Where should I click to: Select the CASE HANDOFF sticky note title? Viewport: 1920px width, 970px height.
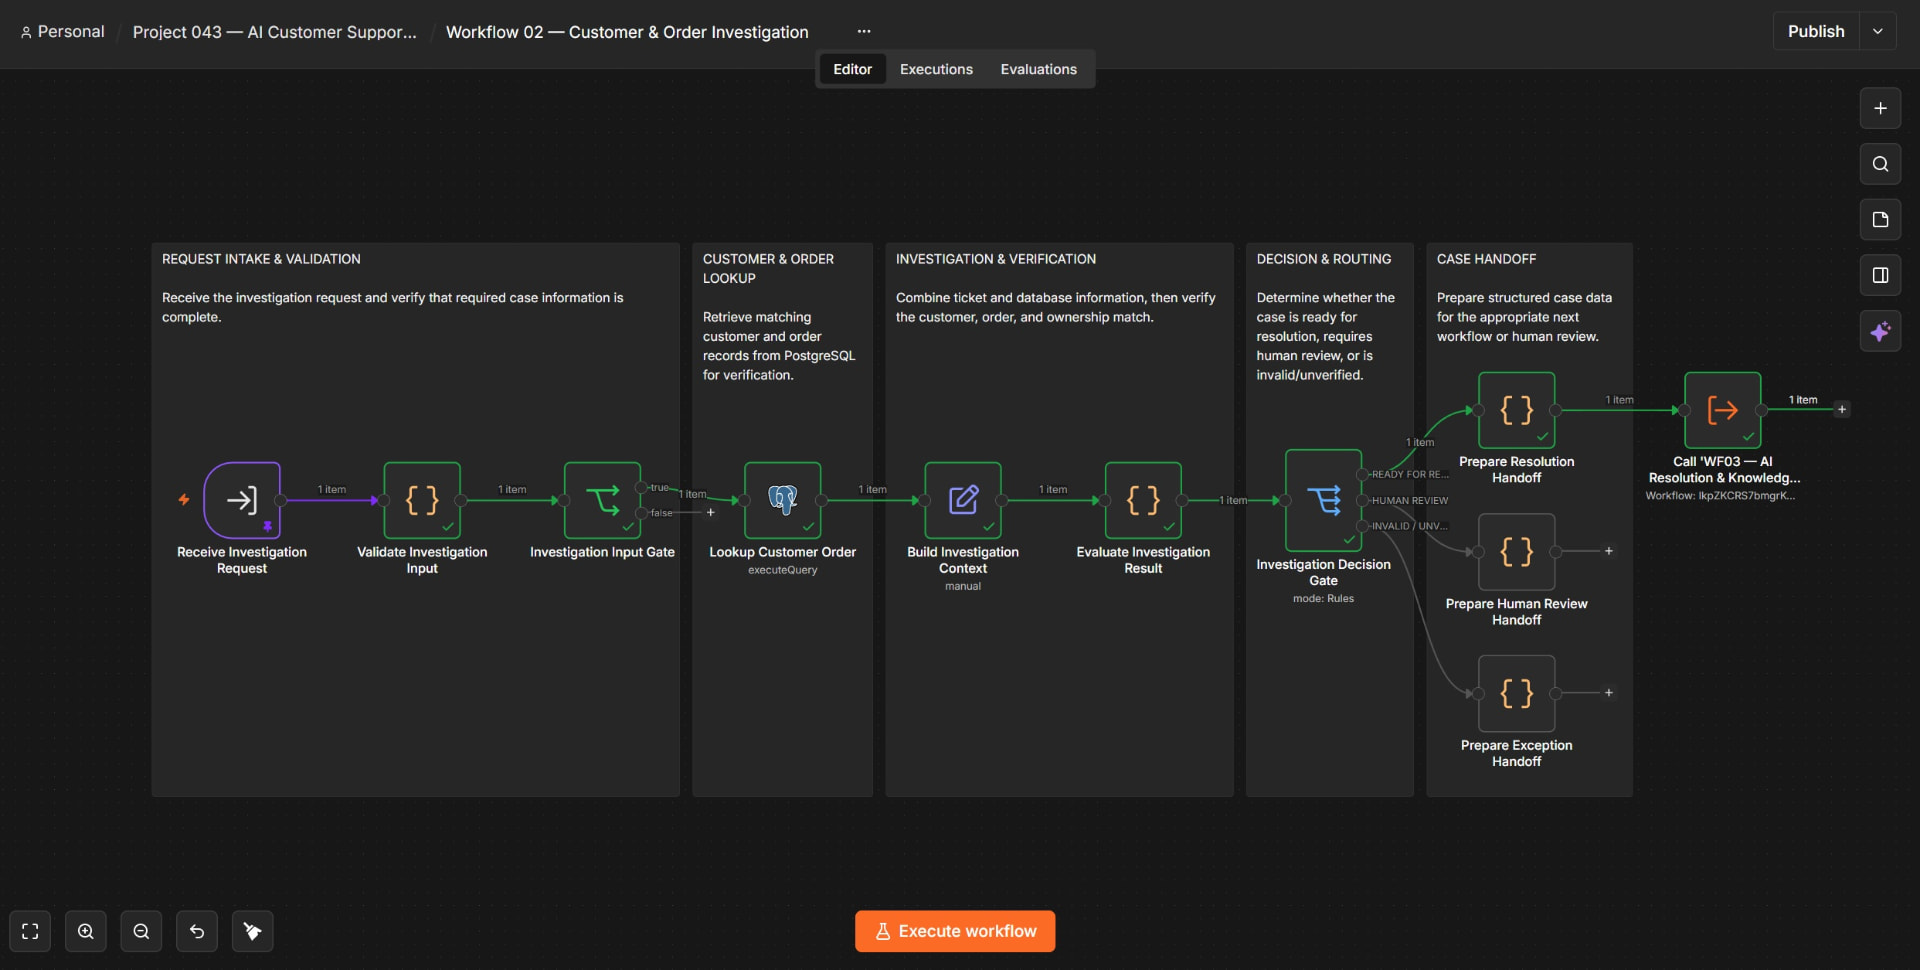pos(1486,259)
